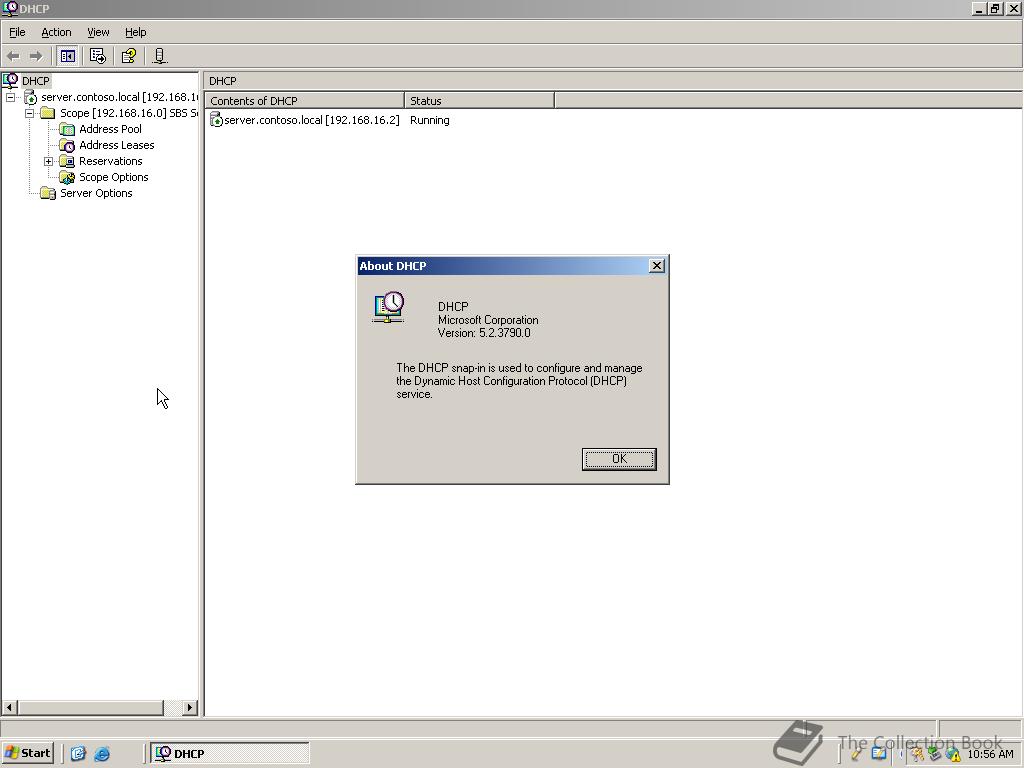Toggle the Show/Hide Console Tree button
Image resolution: width=1024 pixels, height=768 pixels.
(x=67, y=56)
